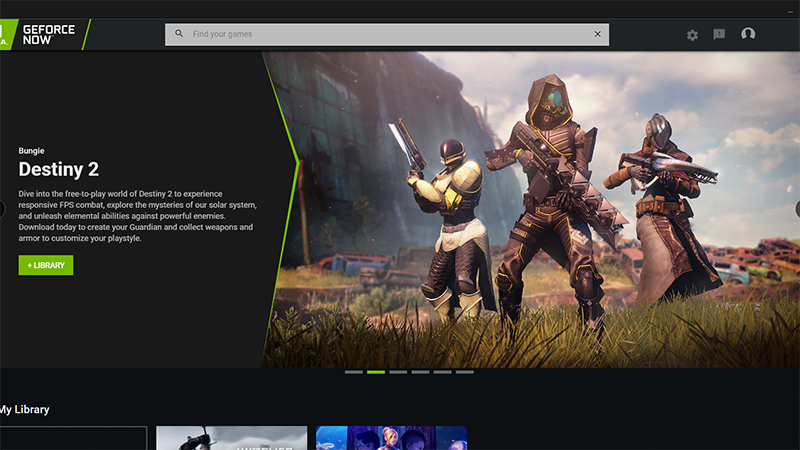
Task: Click the My Library section heading
Action: coord(24,410)
